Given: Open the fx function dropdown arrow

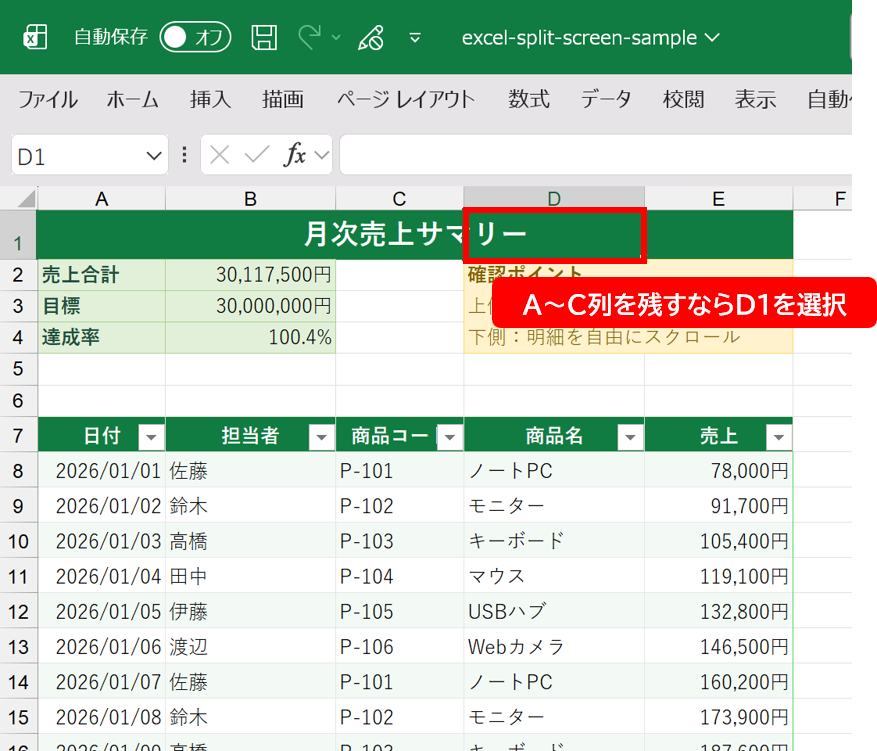Looking at the screenshot, I should click(322, 155).
